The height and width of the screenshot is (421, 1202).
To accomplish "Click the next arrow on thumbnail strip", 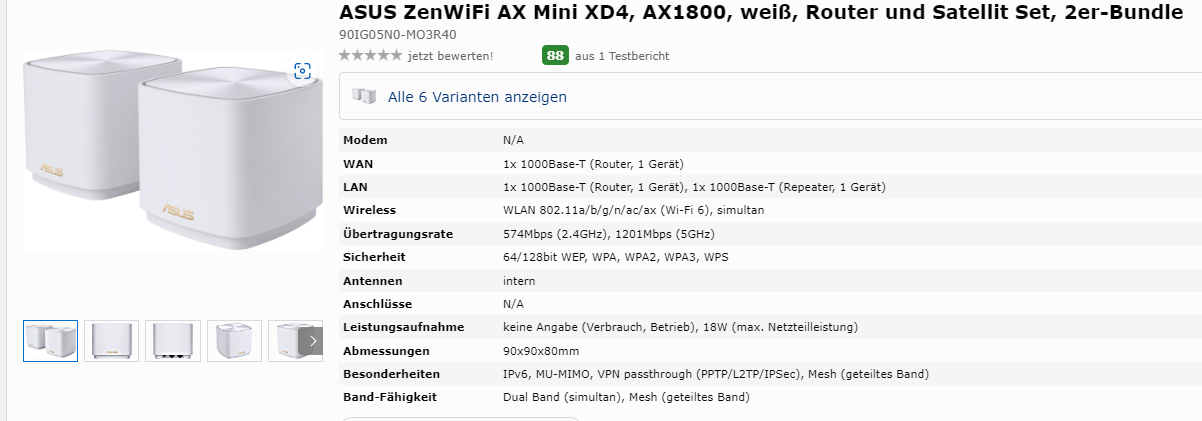I will point(313,341).
